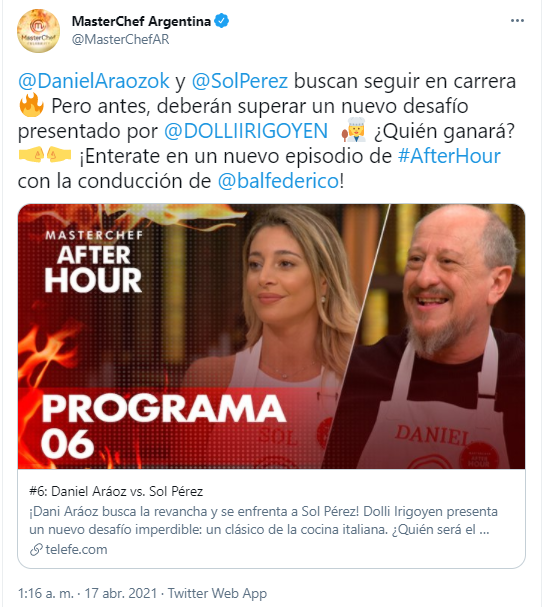Click the MasterChef Argentina profile avatar
The height and width of the screenshot is (607, 545).
point(38,31)
